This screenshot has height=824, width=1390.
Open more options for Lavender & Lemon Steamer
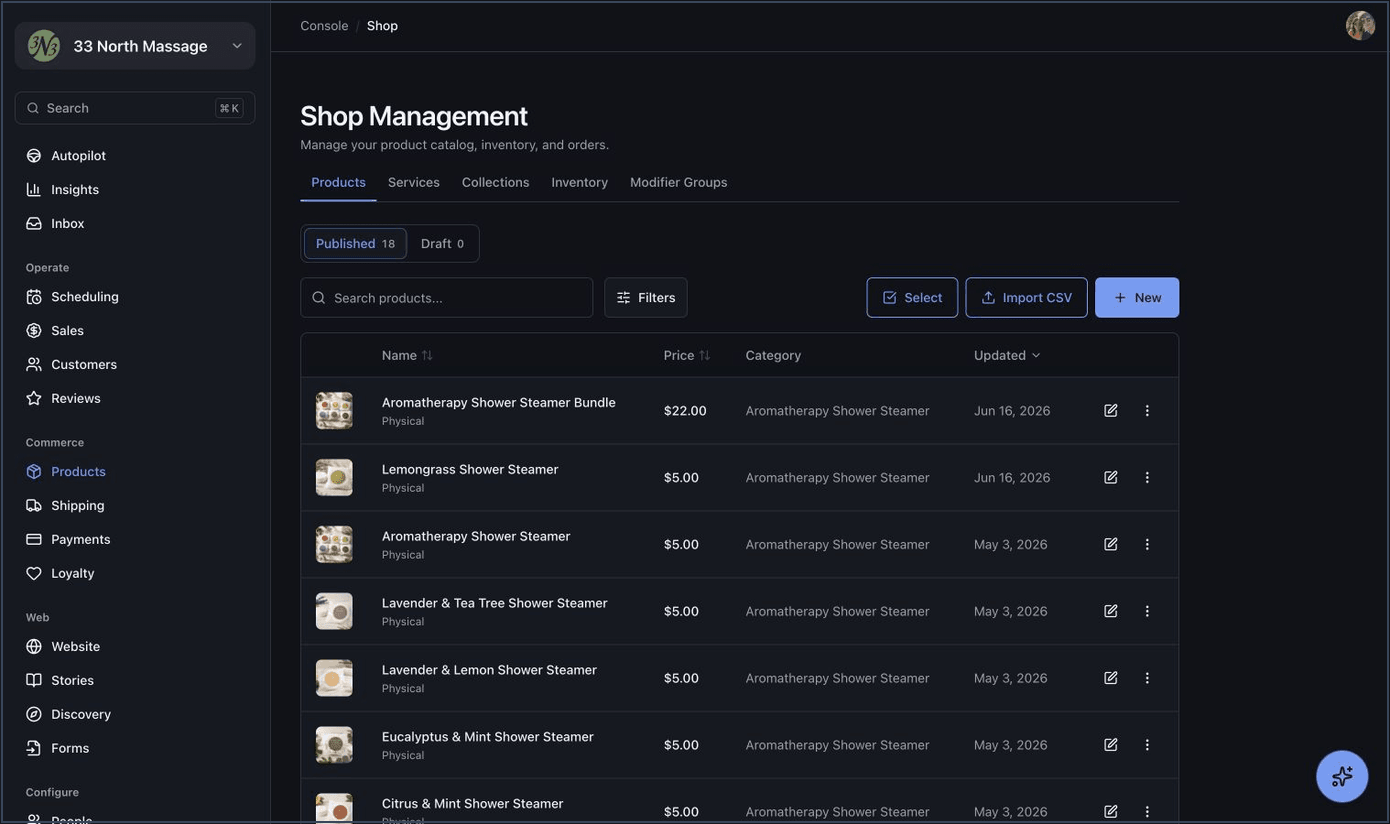(1147, 678)
